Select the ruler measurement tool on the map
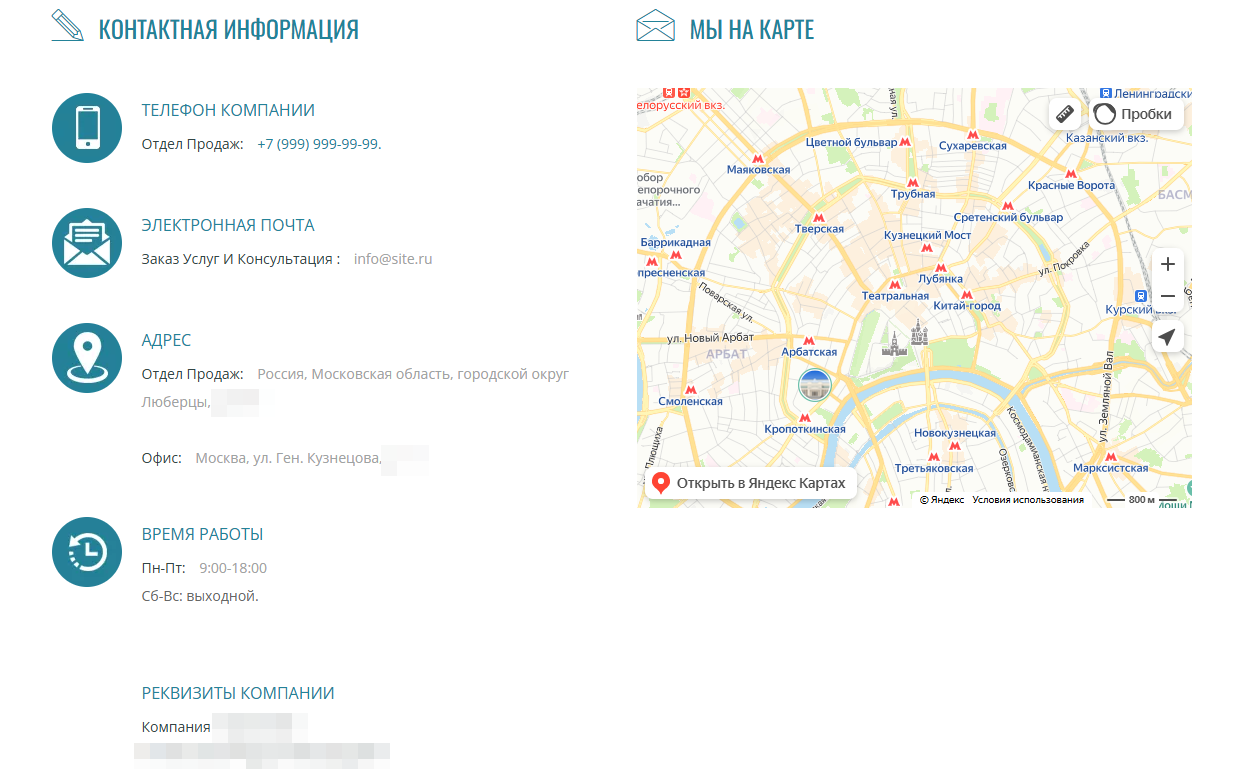The image size is (1245, 771). point(1065,113)
